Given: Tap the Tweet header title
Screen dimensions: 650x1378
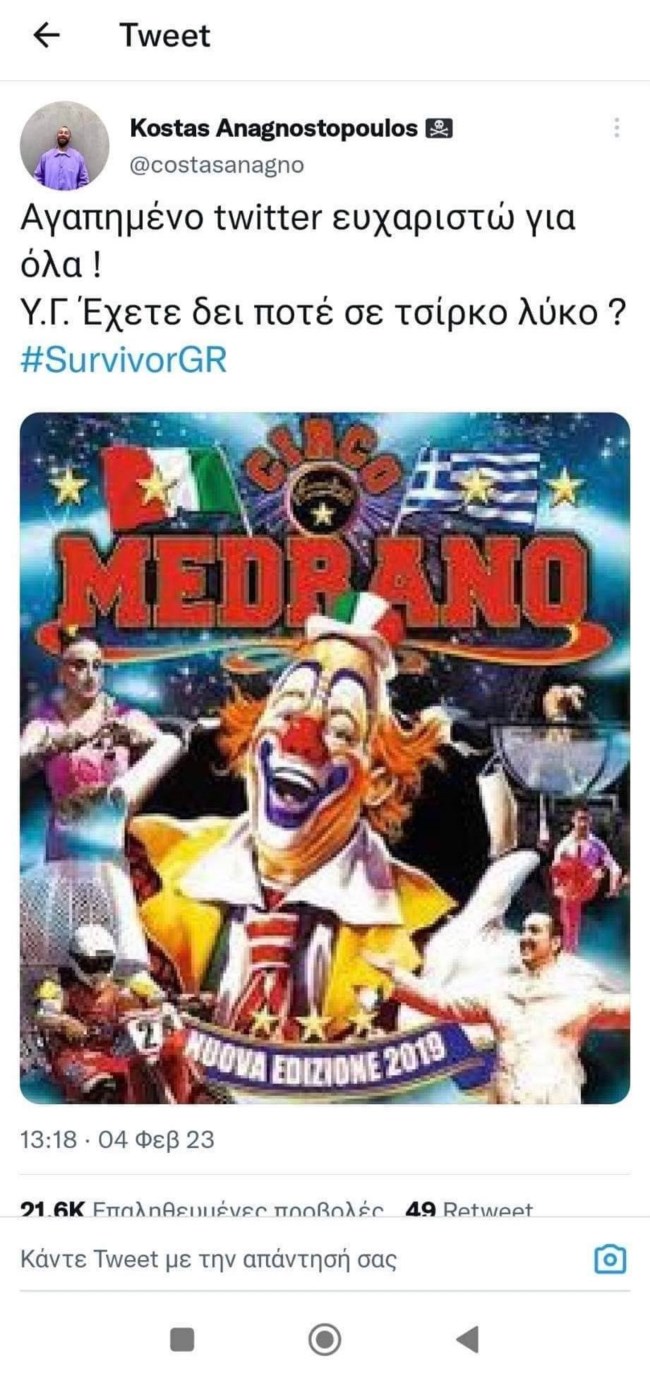Looking at the screenshot, I should 165,35.
